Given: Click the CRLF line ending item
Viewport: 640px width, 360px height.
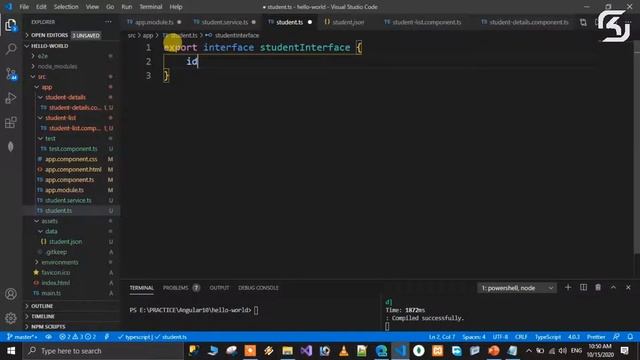Looking at the screenshot, I should pos(521,337).
